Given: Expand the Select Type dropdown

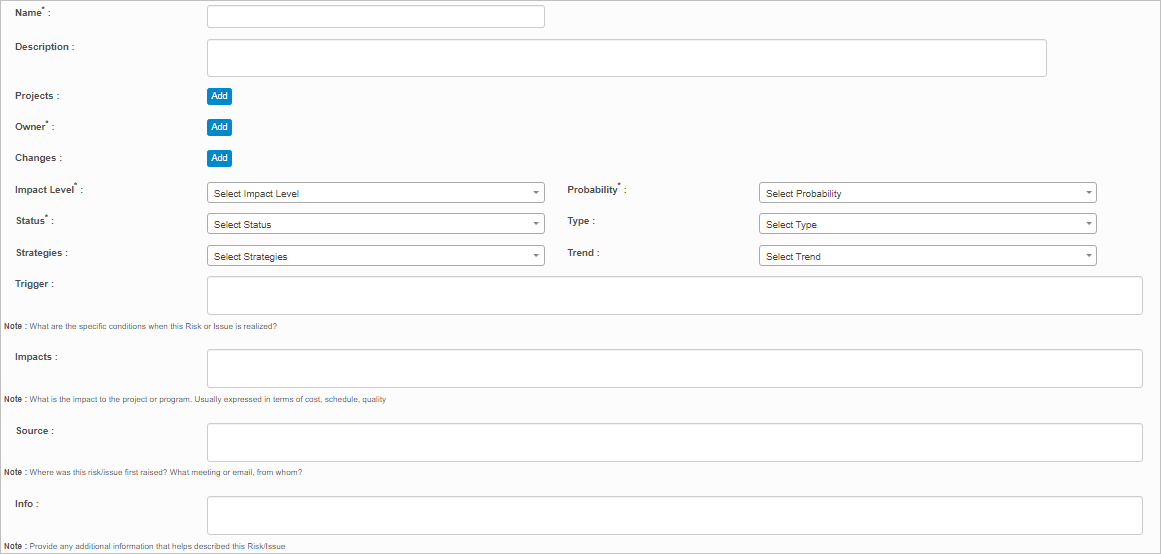Looking at the screenshot, I should pyautogui.click(x=927, y=224).
